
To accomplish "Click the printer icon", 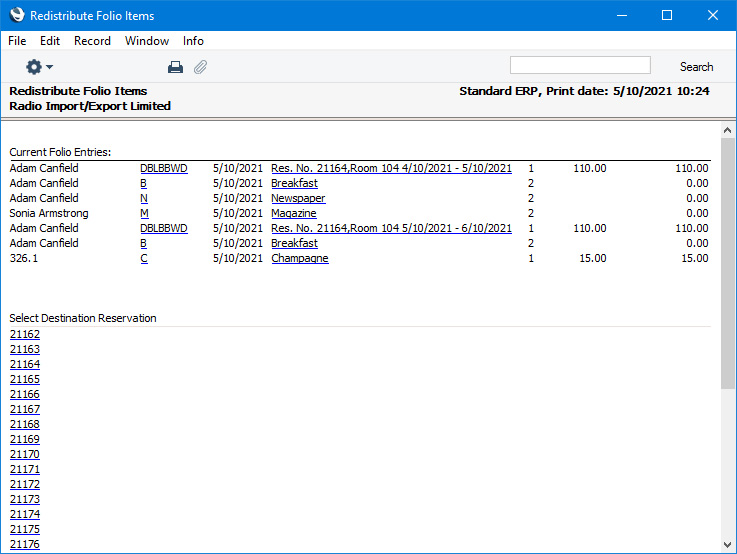I will pos(175,67).
